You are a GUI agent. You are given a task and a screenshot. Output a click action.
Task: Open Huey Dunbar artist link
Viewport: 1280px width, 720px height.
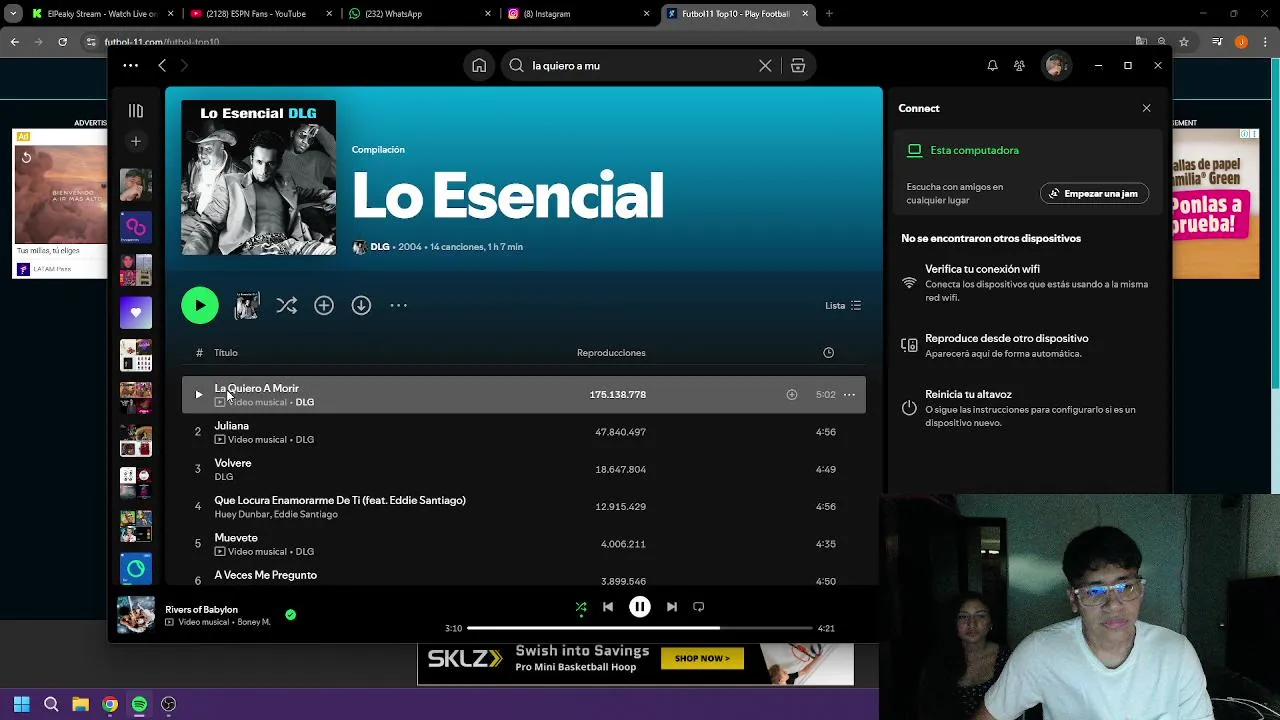242,514
